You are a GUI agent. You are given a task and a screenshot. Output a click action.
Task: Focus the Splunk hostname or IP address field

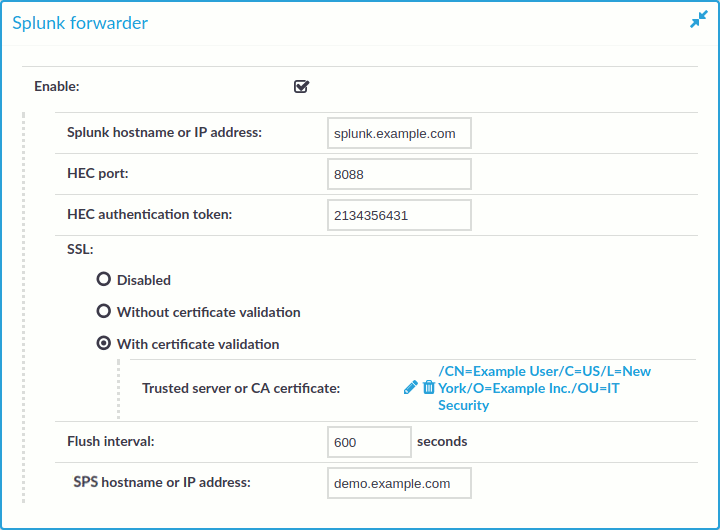click(399, 133)
